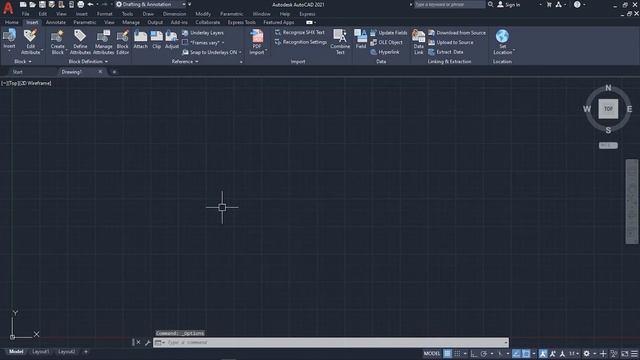Click the Field insert tool
The image size is (640, 360).
point(361,39)
